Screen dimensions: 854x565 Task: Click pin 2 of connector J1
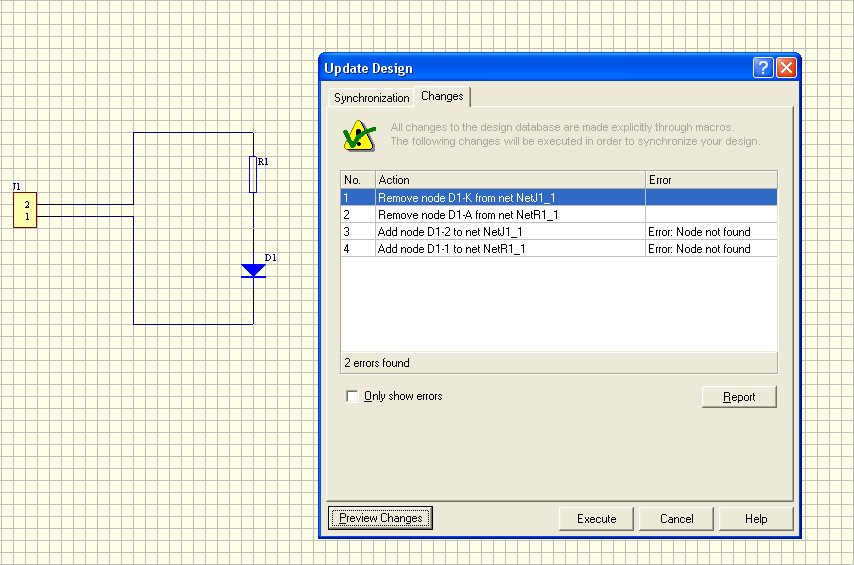pos(27,204)
